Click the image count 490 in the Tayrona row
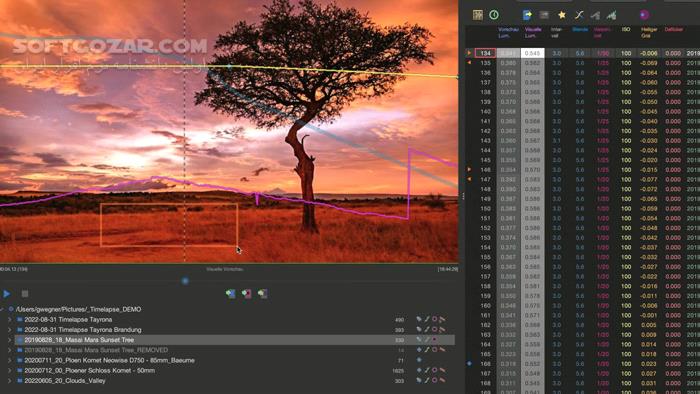 pos(399,319)
